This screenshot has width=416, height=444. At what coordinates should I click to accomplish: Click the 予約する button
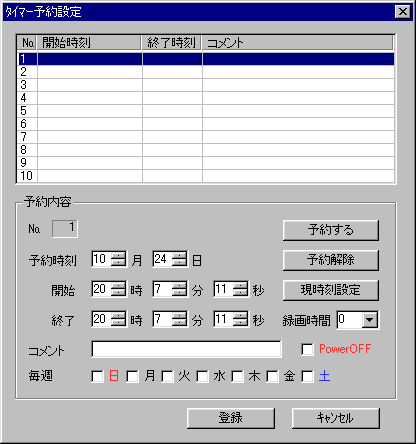[x=331, y=230]
